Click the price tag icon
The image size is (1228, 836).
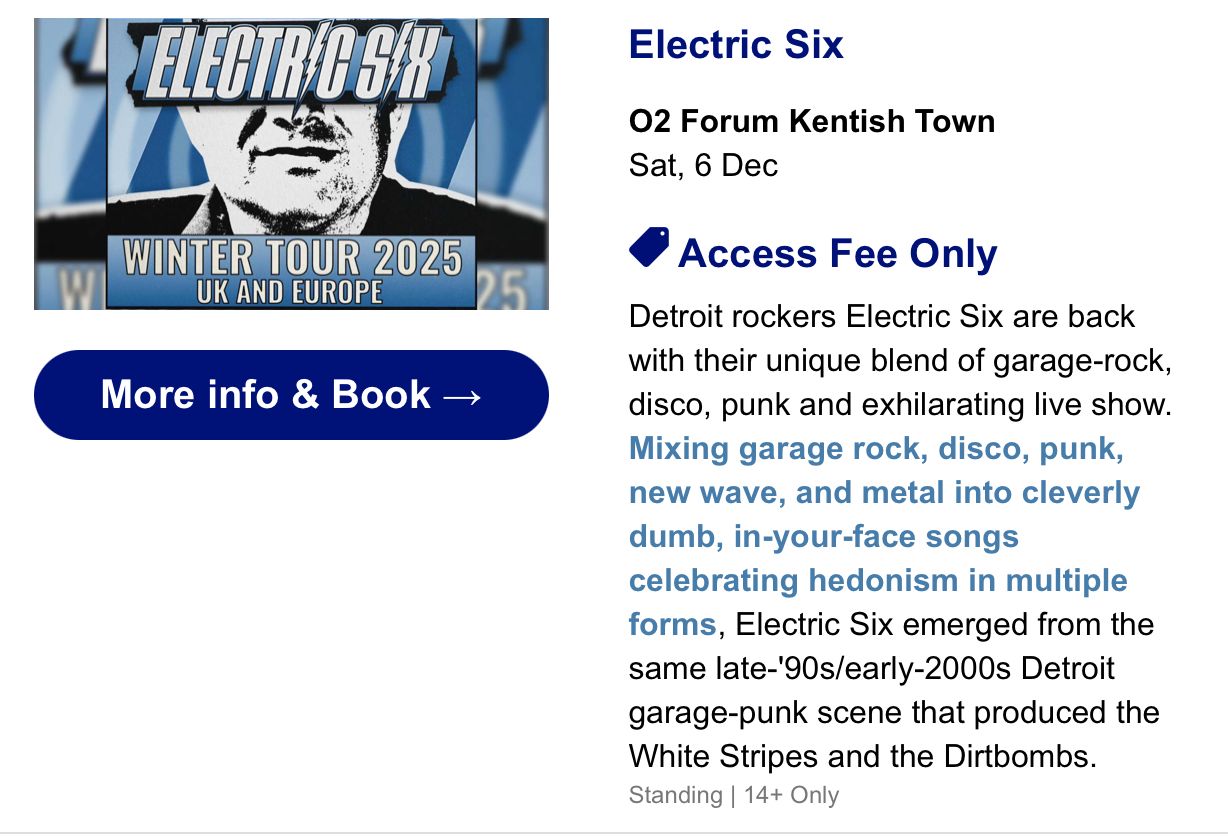click(x=649, y=248)
